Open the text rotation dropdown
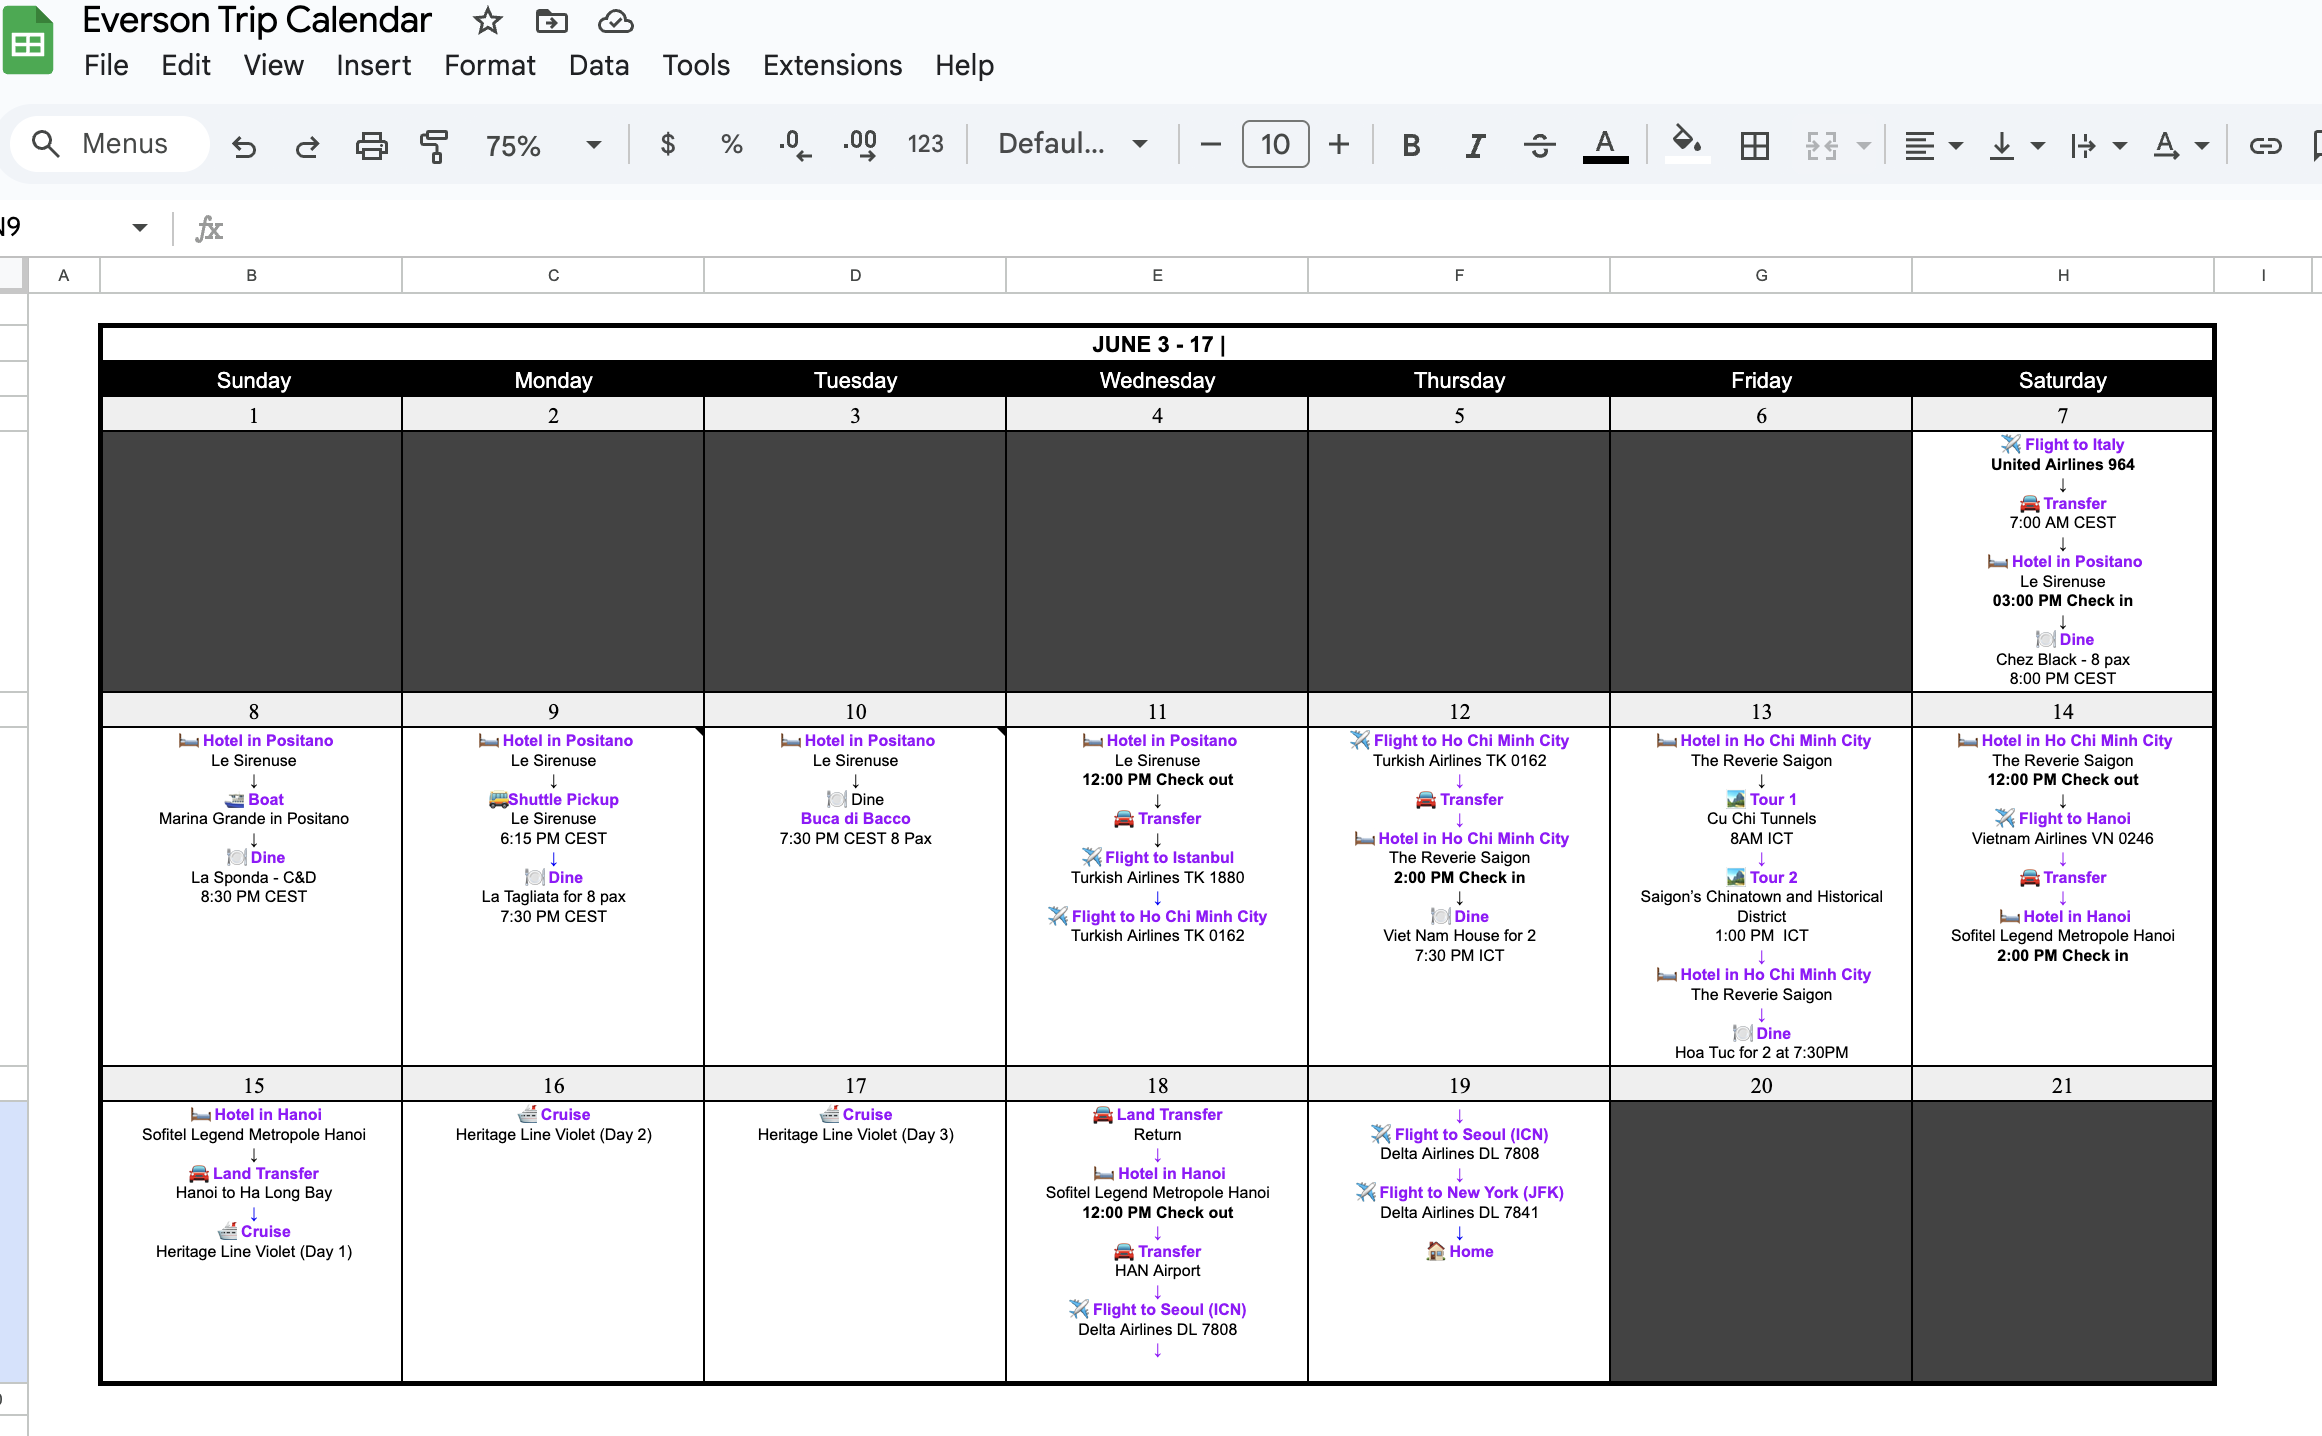 [2179, 146]
